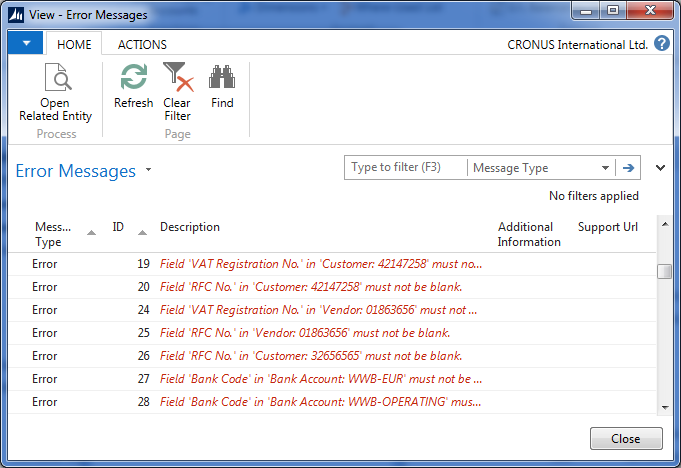Open the blue application menu dropdown
Screen dimensions: 681x468
25,44
